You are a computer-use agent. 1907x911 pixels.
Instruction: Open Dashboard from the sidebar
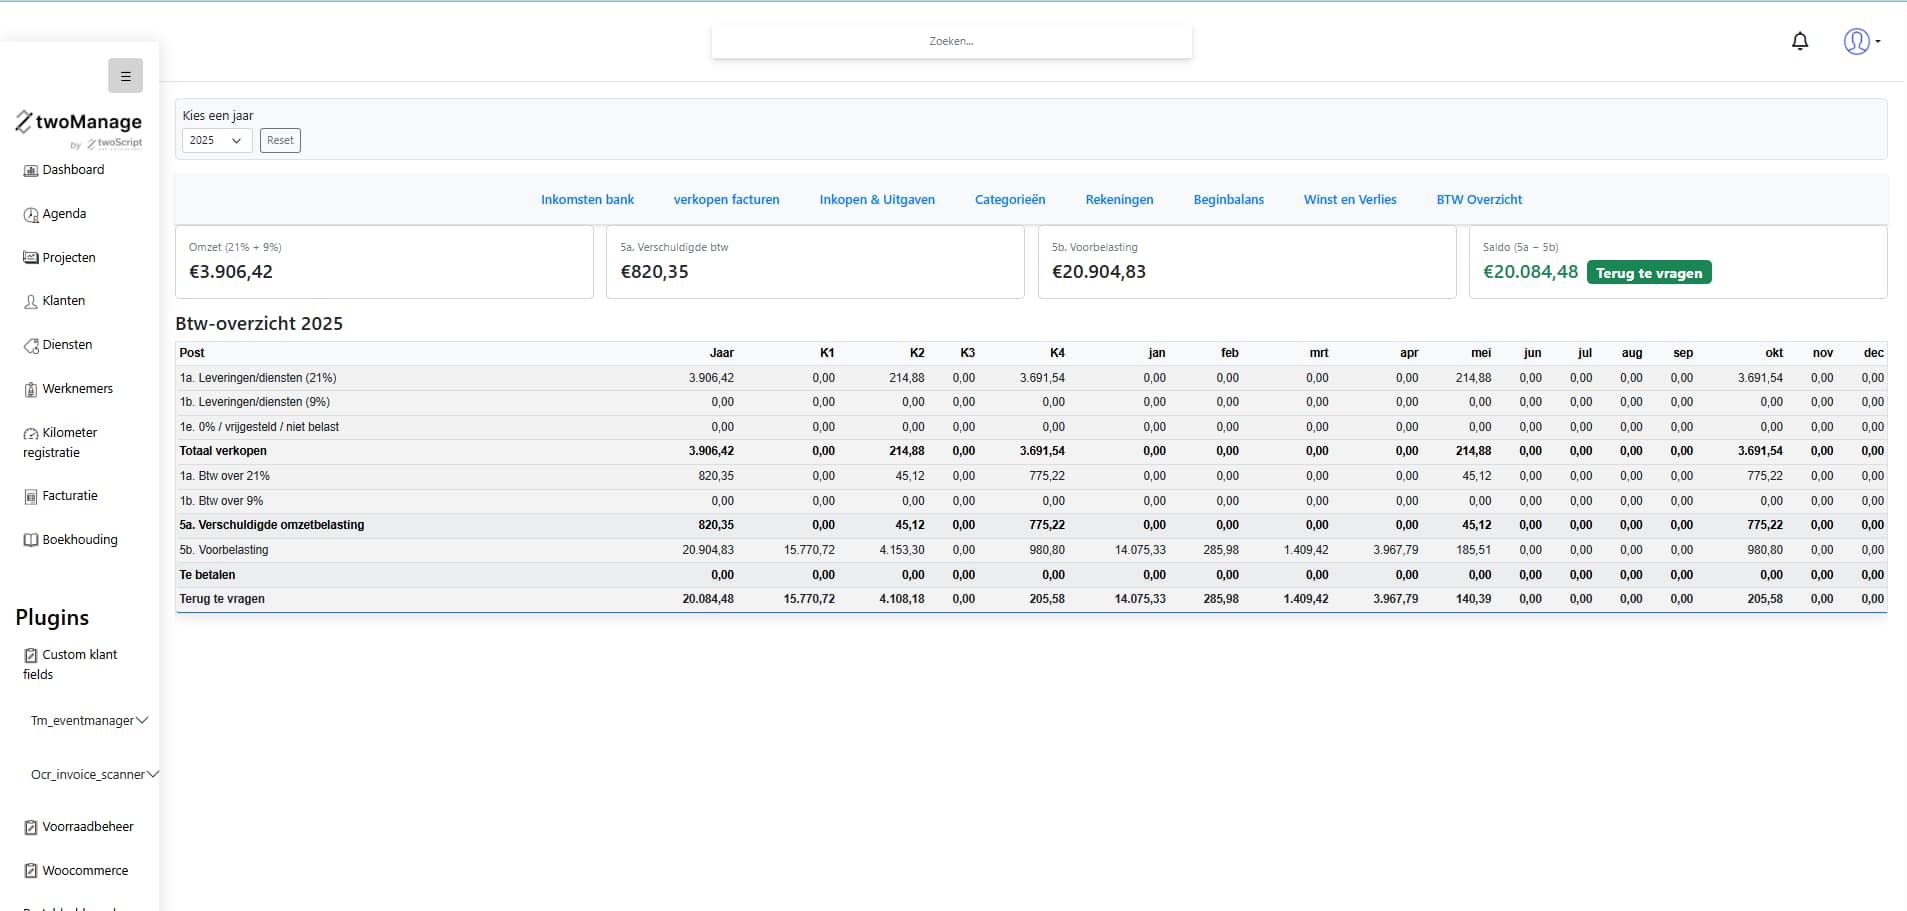[72, 170]
